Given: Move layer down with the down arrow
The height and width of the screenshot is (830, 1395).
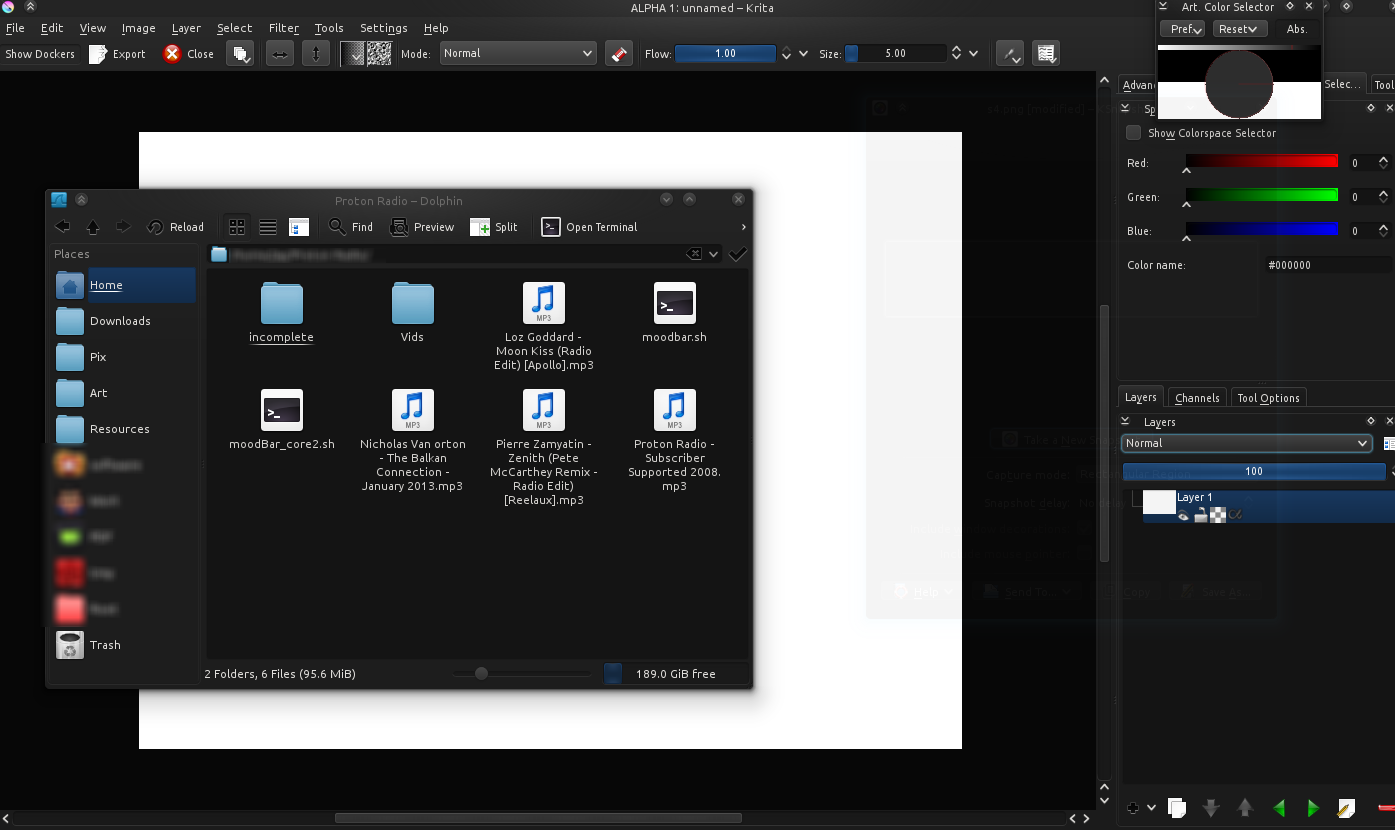Looking at the screenshot, I should [x=1211, y=807].
